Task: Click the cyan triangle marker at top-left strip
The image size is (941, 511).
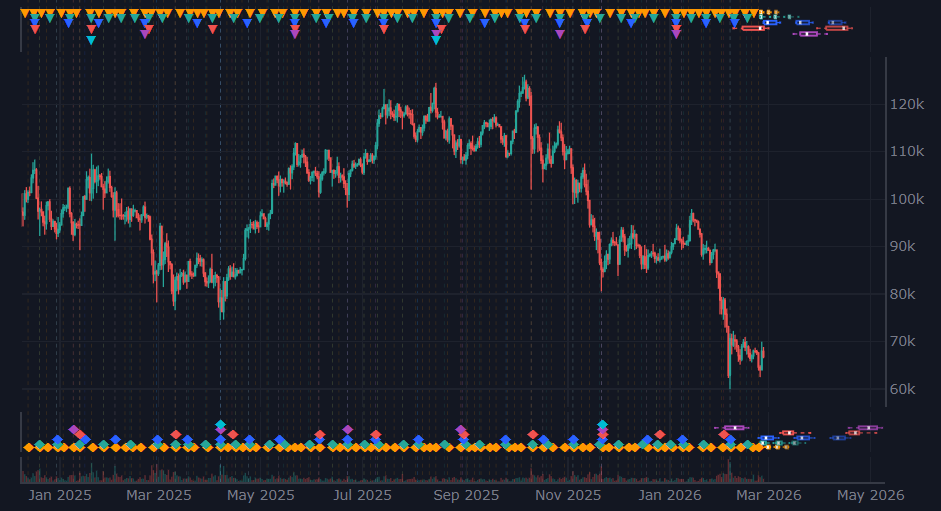Action: pyautogui.click(x=91, y=40)
